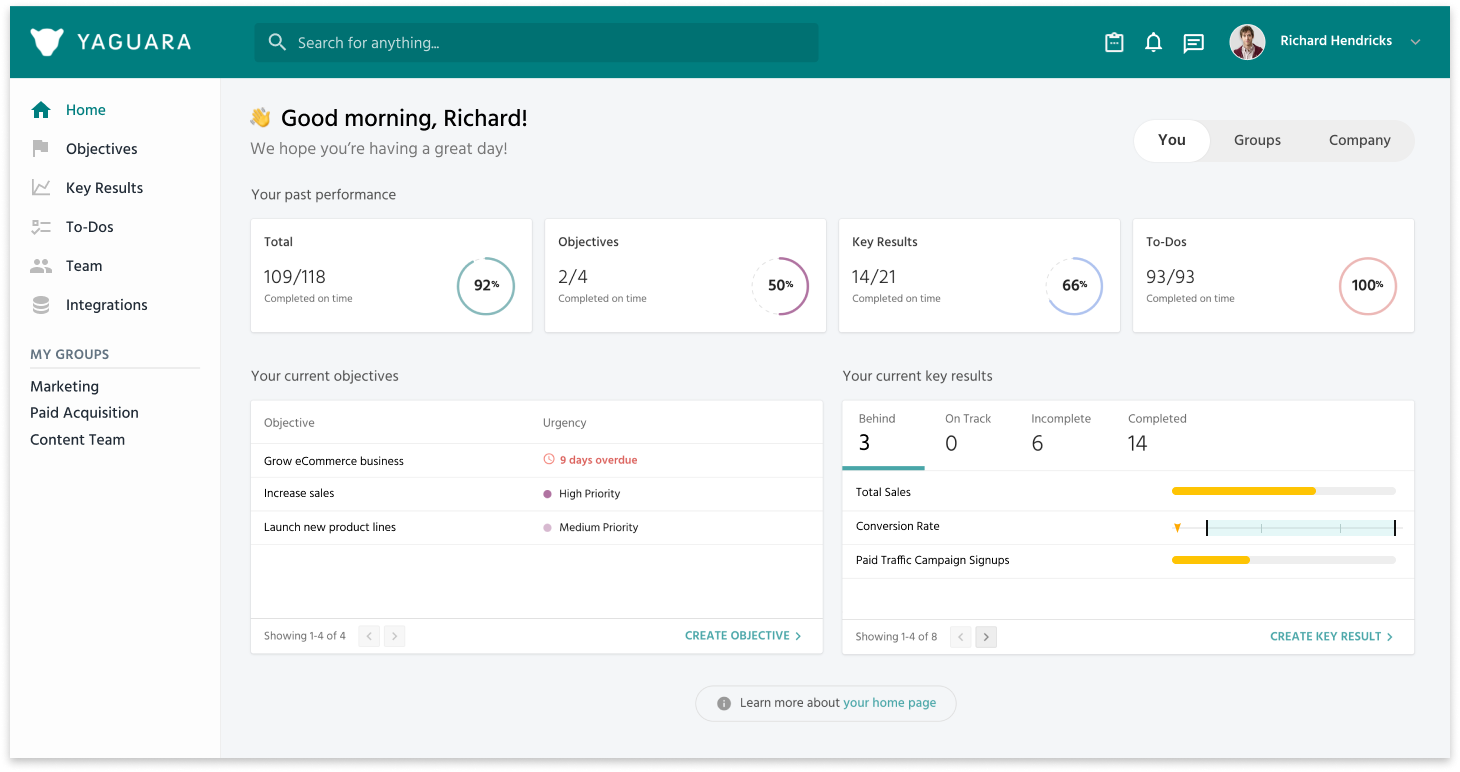Go to Key Results in the sidebar
This screenshot has width=1460, height=772.
tap(104, 188)
